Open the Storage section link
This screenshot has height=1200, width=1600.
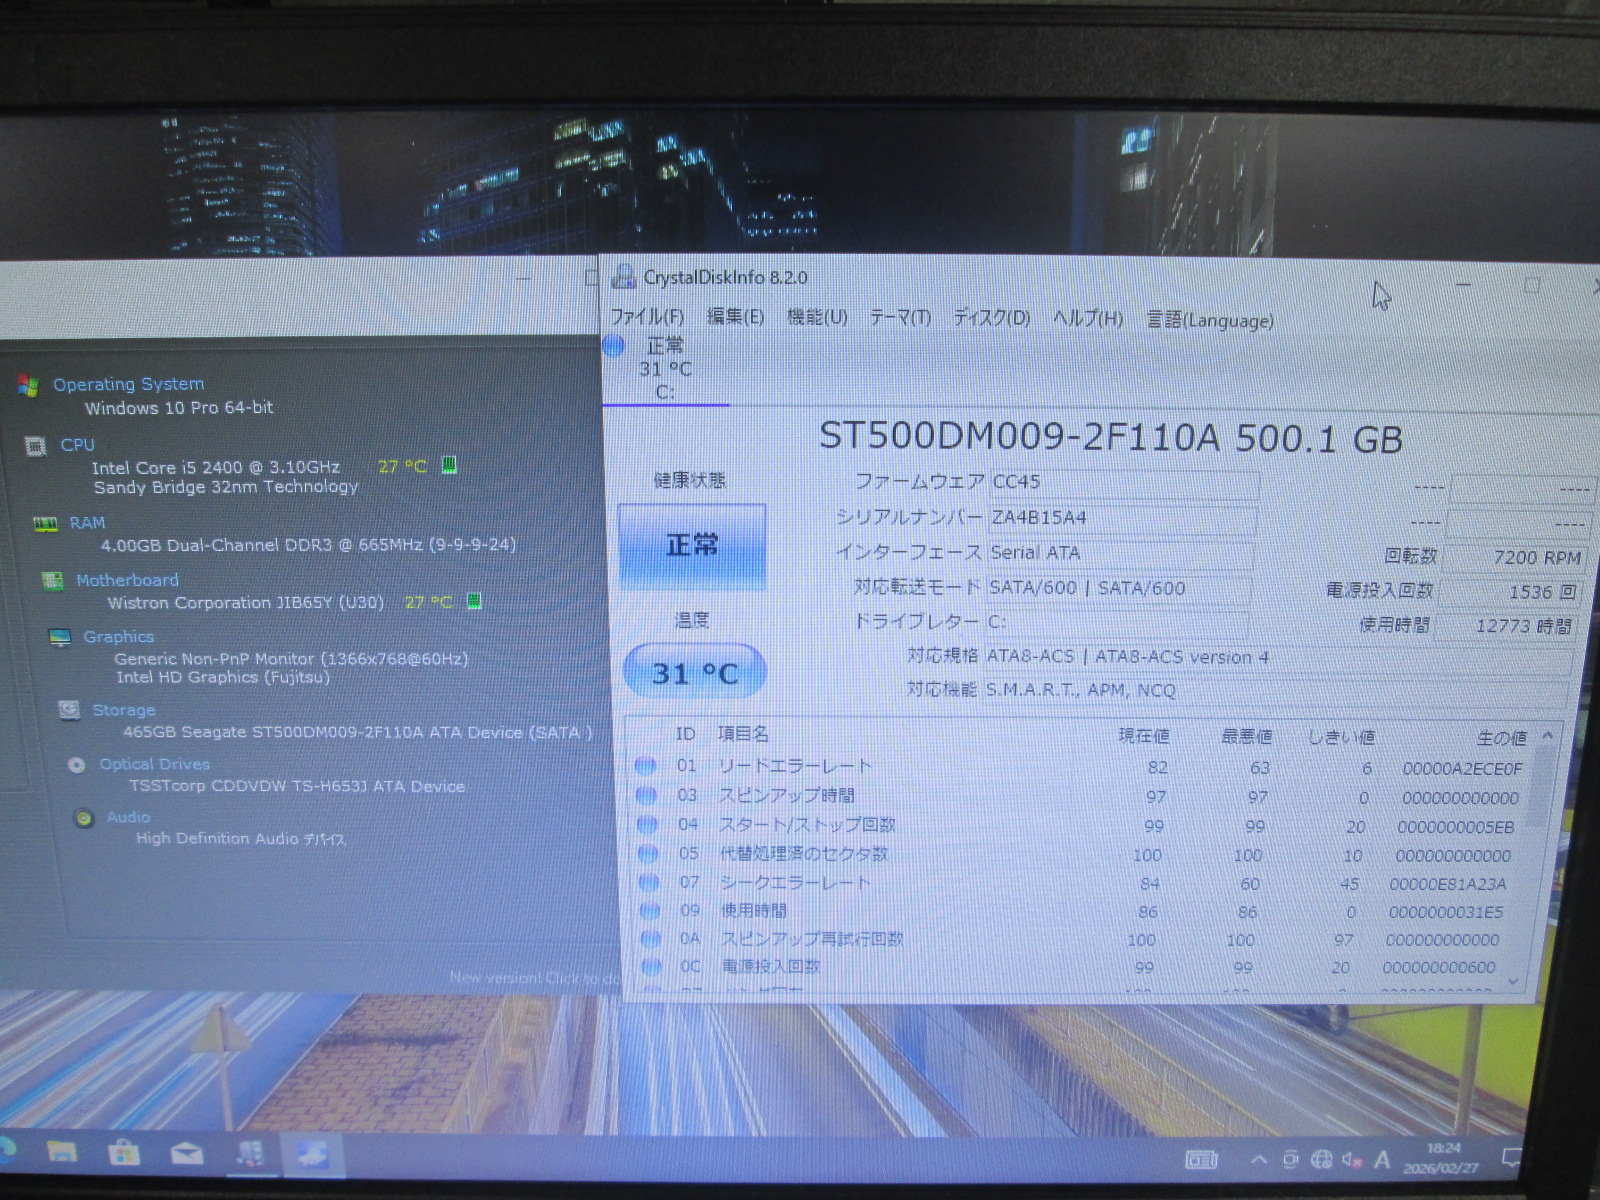(x=123, y=710)
